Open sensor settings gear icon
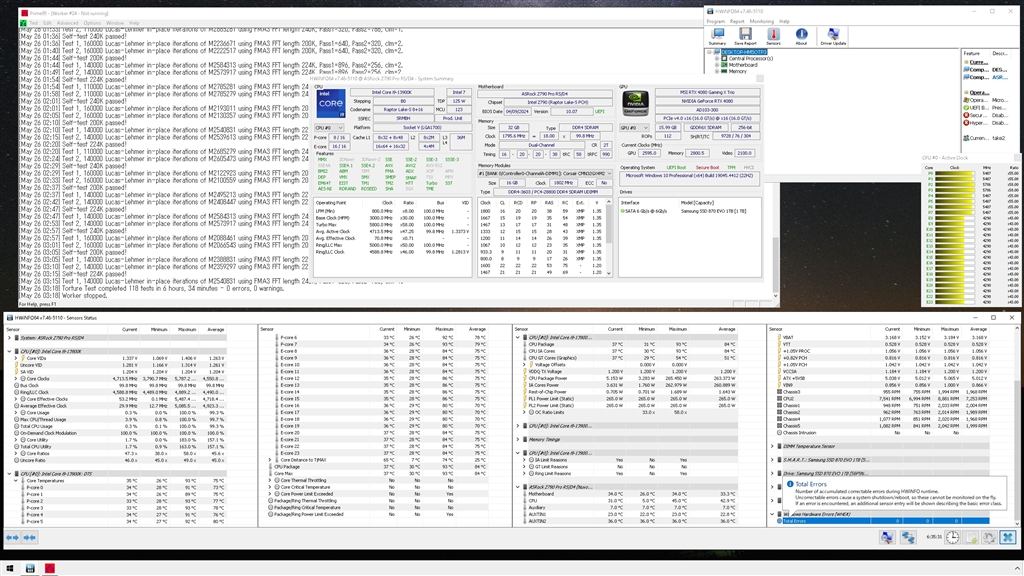This screenshot has height=576, width=1024. [x=989, y=537]
